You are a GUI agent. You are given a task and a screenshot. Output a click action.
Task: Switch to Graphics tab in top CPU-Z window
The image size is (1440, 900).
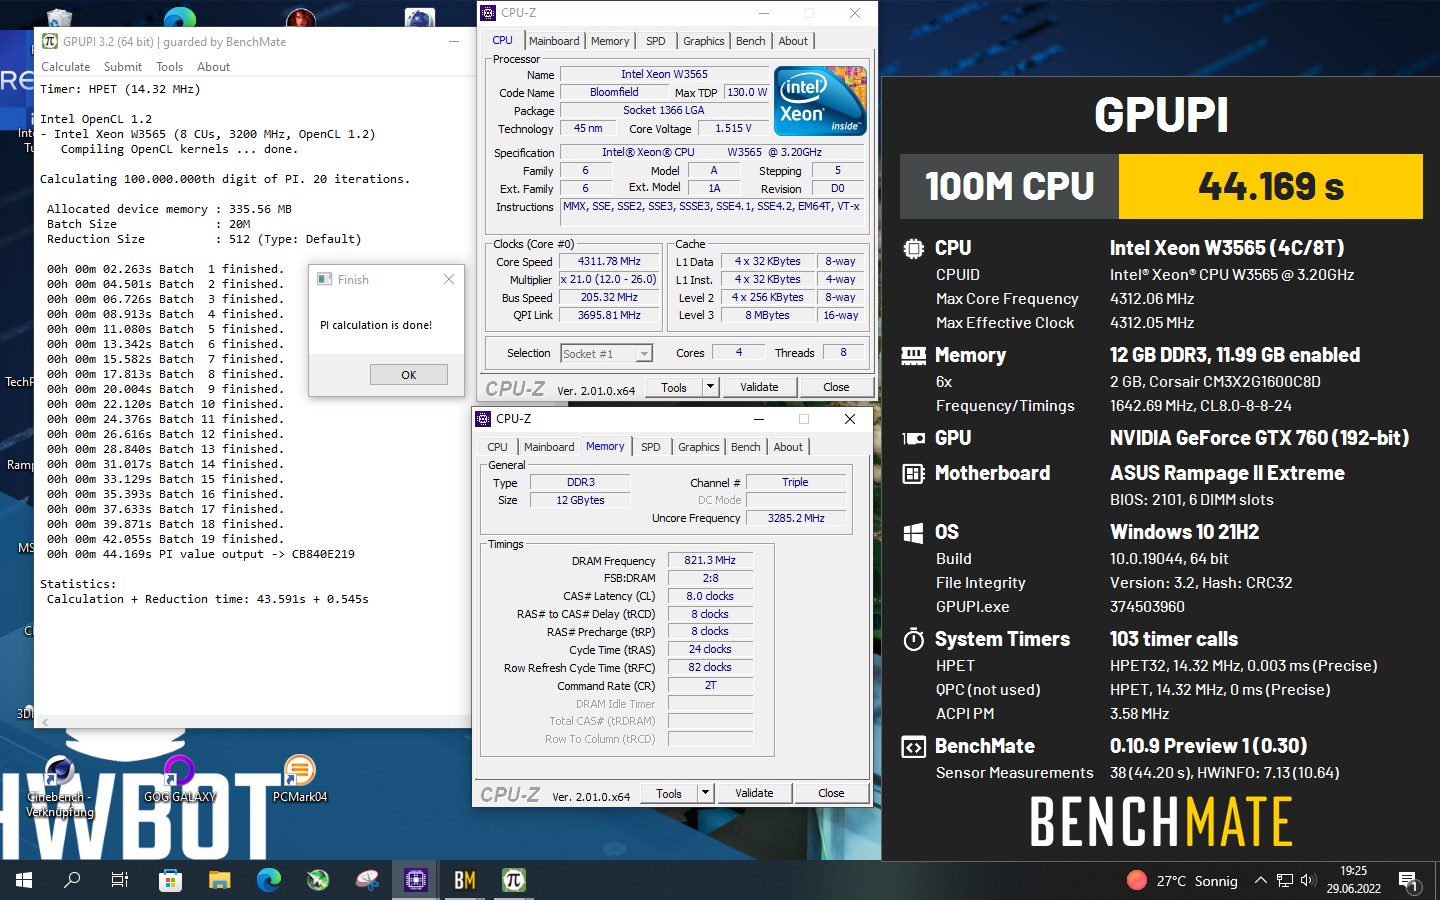click(x=704, y=41)
